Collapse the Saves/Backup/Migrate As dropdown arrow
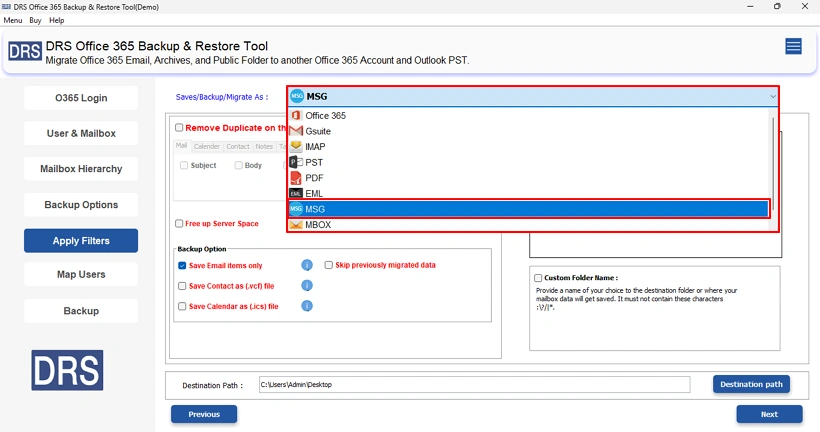Viewport: 820px width, 432px height. tap(772, 97)
